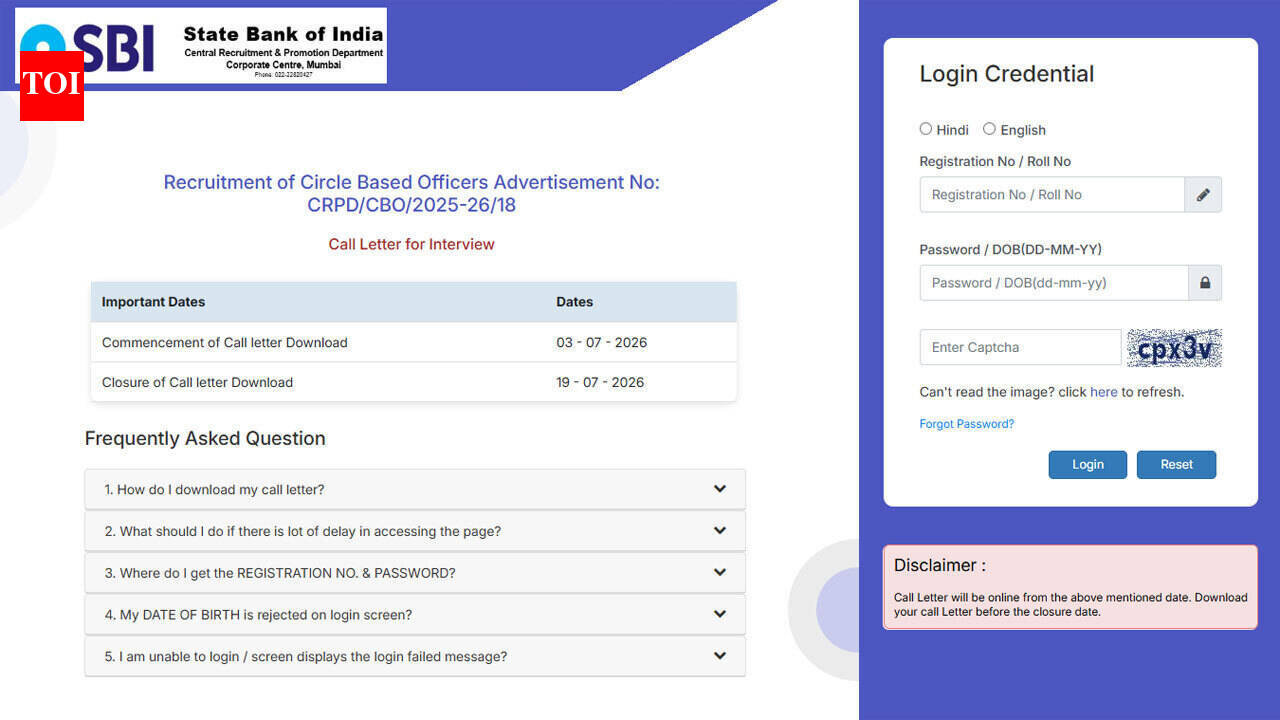Click the "Important Dates" column header

tap(153, 302)
